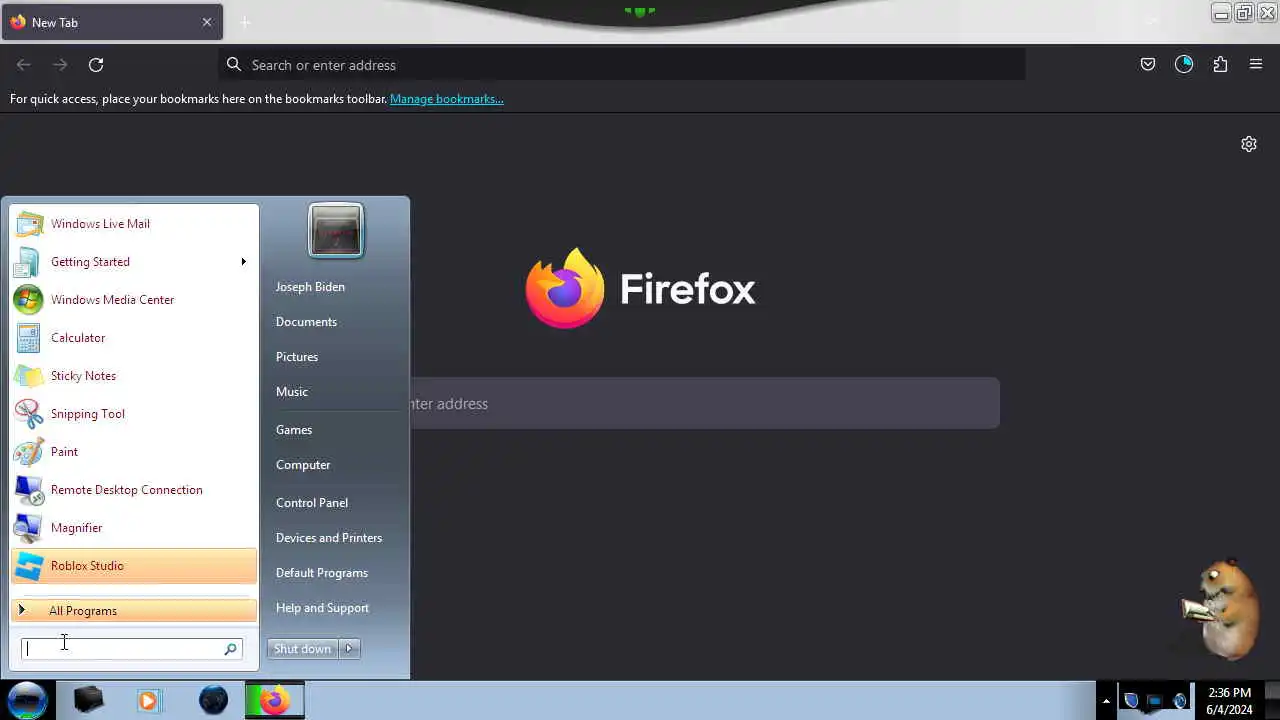Reload the current Firefox page
This screenshot has width=1280, height=720.
pyautogui.click(x=96, y=65)
